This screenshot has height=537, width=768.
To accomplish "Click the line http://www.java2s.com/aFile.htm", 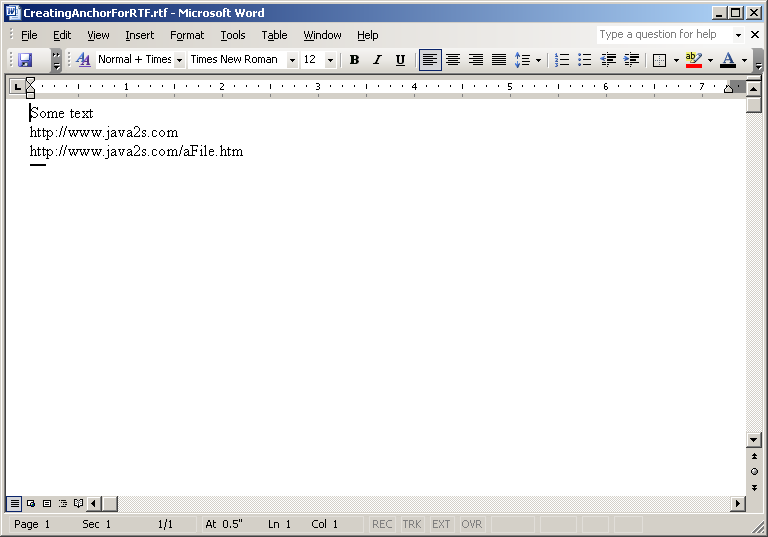I will click(x=136, y=151).
